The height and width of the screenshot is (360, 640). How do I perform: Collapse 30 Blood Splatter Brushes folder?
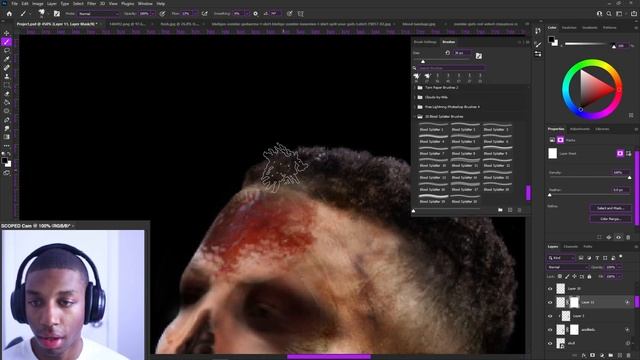(415, 116)
